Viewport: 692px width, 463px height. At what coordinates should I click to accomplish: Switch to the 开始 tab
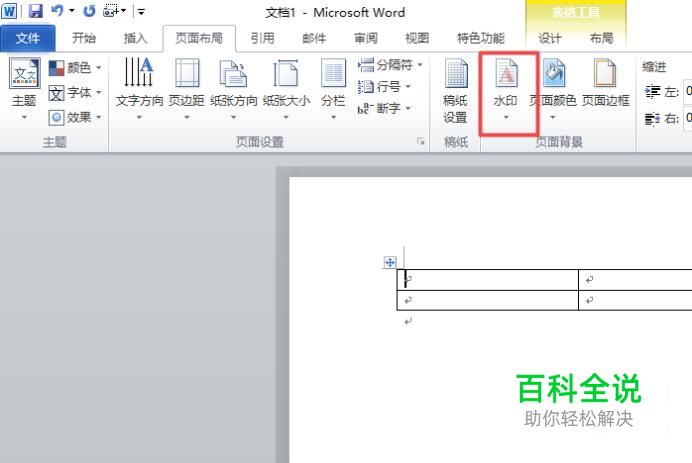[84, 38]
